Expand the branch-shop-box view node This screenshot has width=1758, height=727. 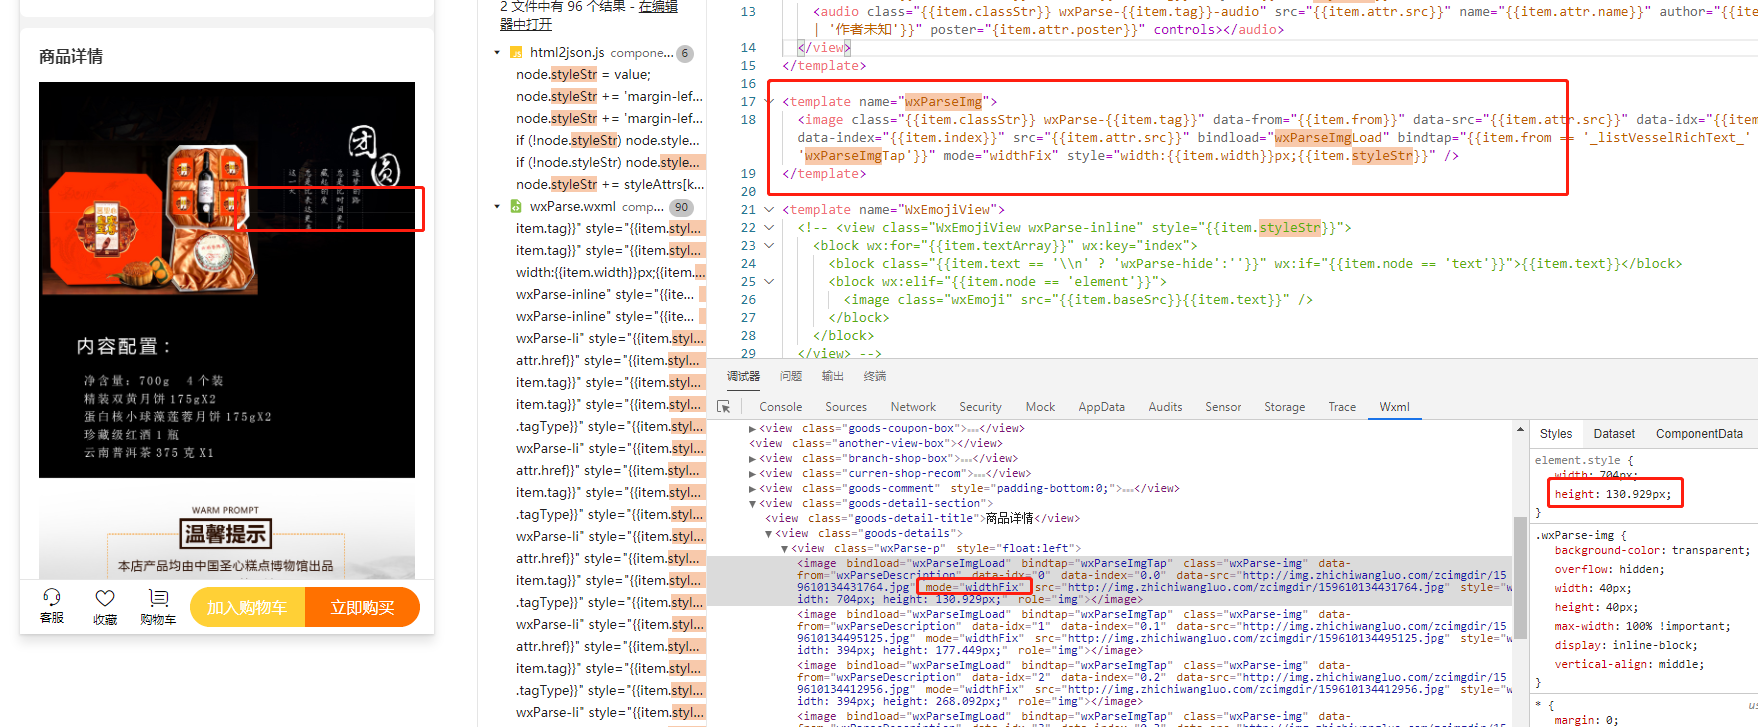(753, 459)
